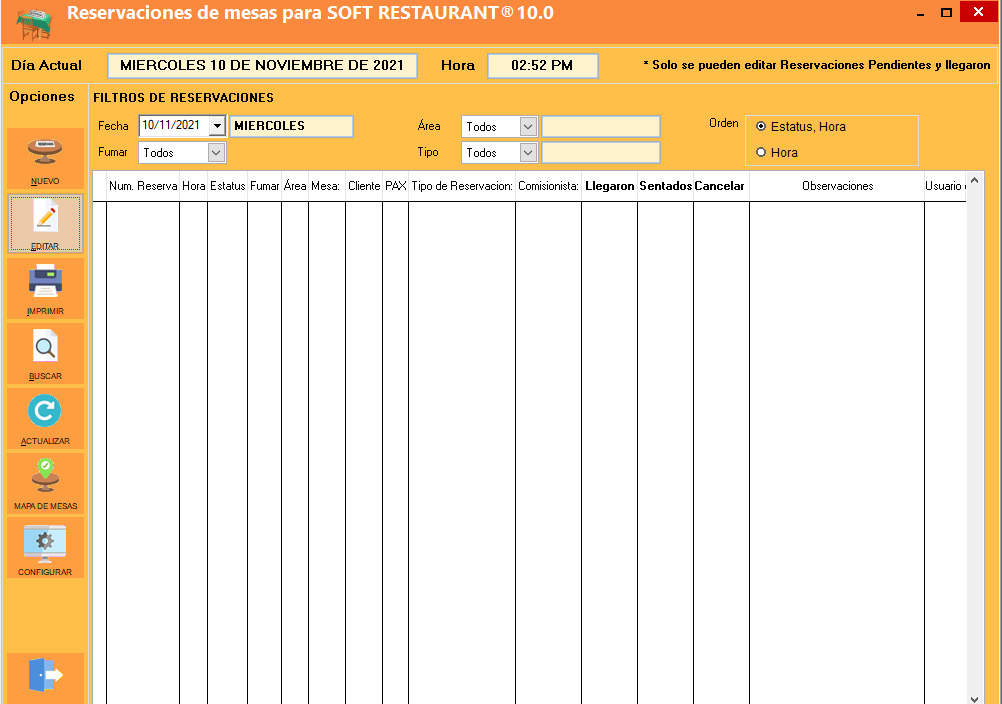Screen dimensions: 1002x704
Task: Click the Comisionista column header
Action: click(x=548, y=186)
